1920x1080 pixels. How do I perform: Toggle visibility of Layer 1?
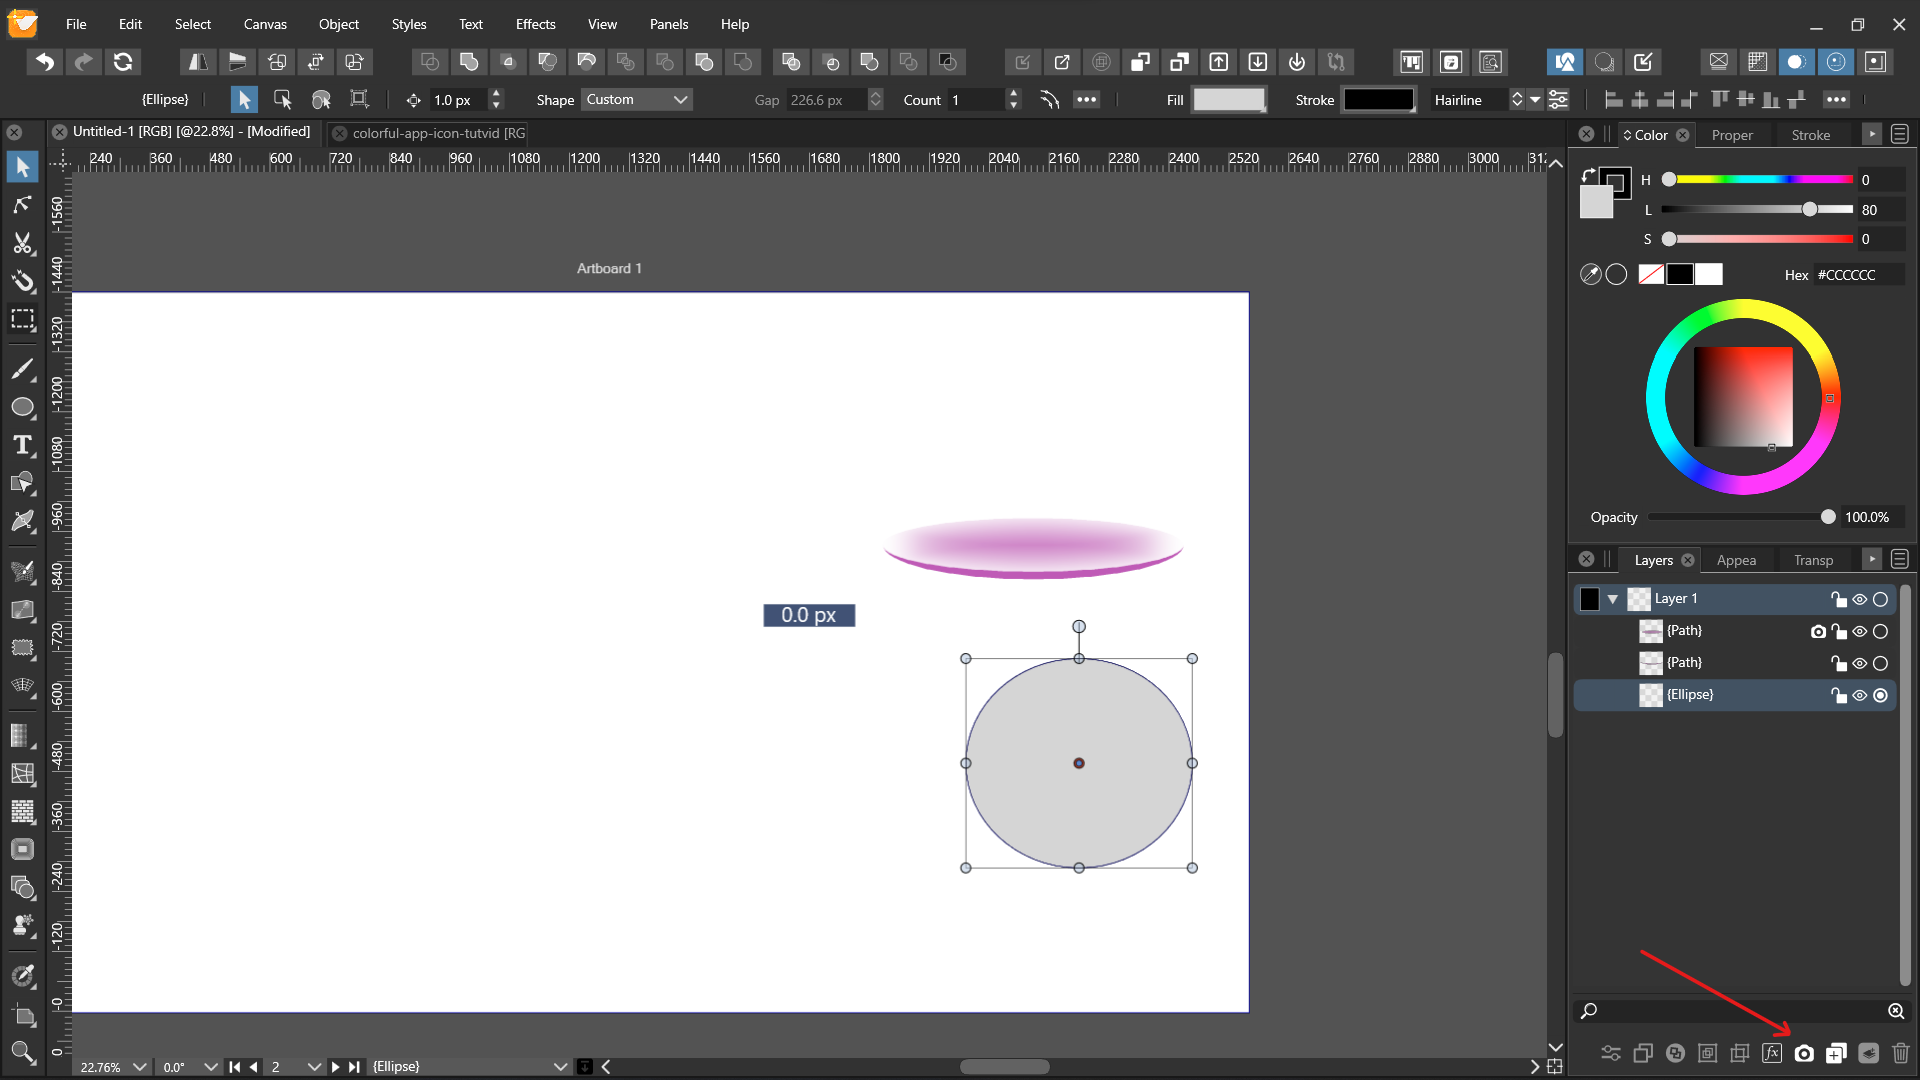1860,599
